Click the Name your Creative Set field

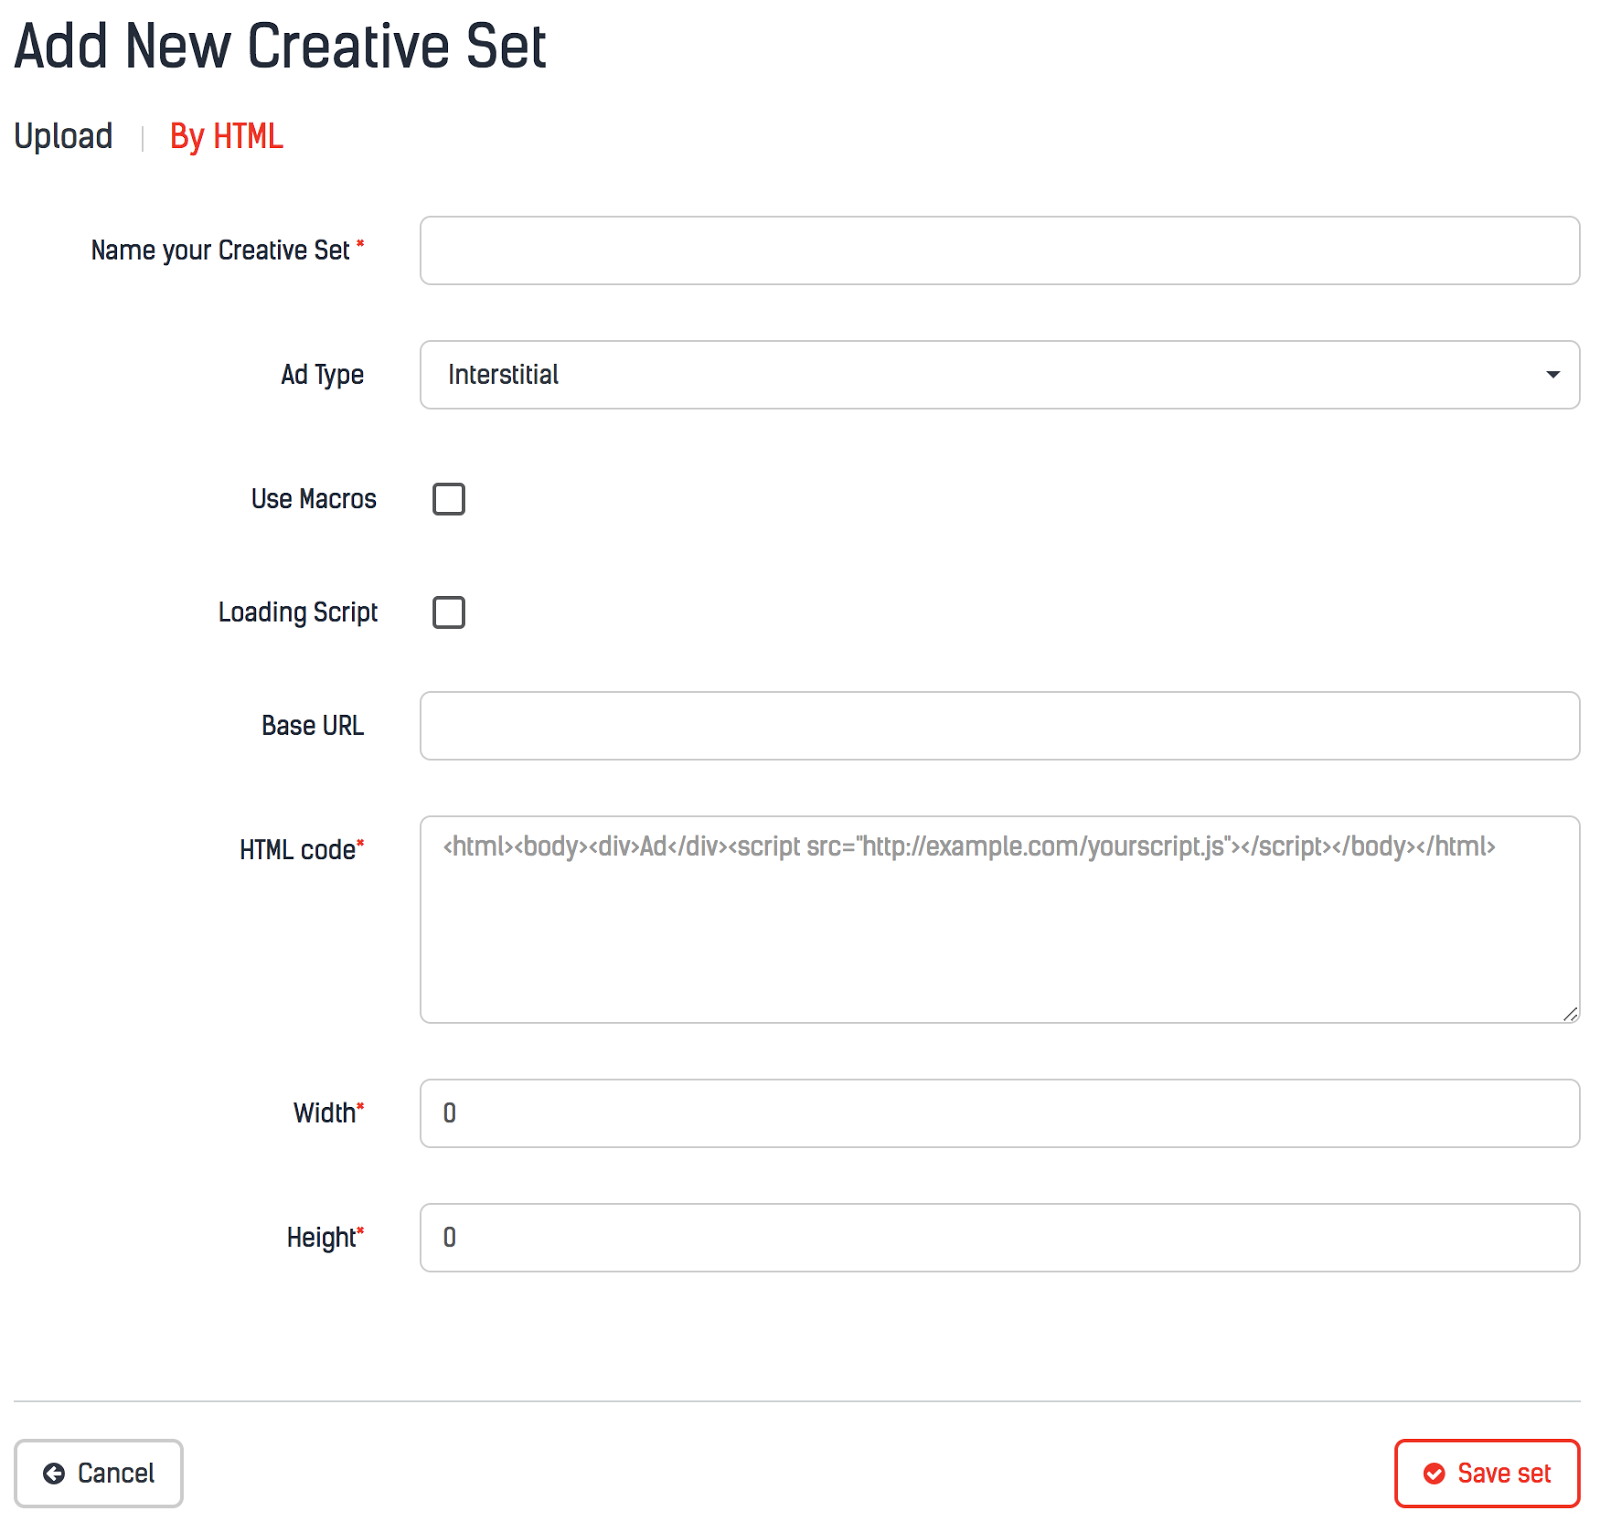[998, 251]
